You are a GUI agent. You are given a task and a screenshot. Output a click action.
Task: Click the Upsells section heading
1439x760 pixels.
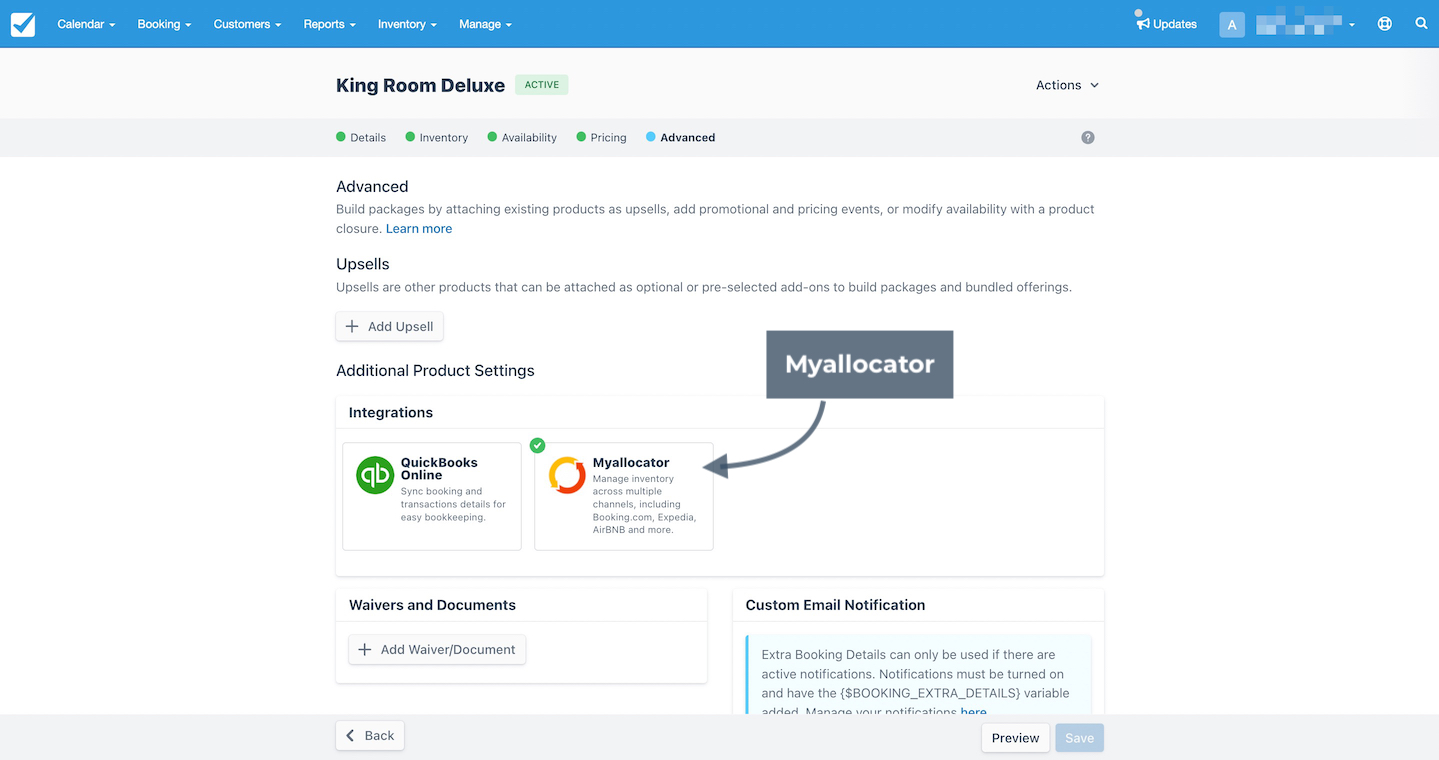363,264
